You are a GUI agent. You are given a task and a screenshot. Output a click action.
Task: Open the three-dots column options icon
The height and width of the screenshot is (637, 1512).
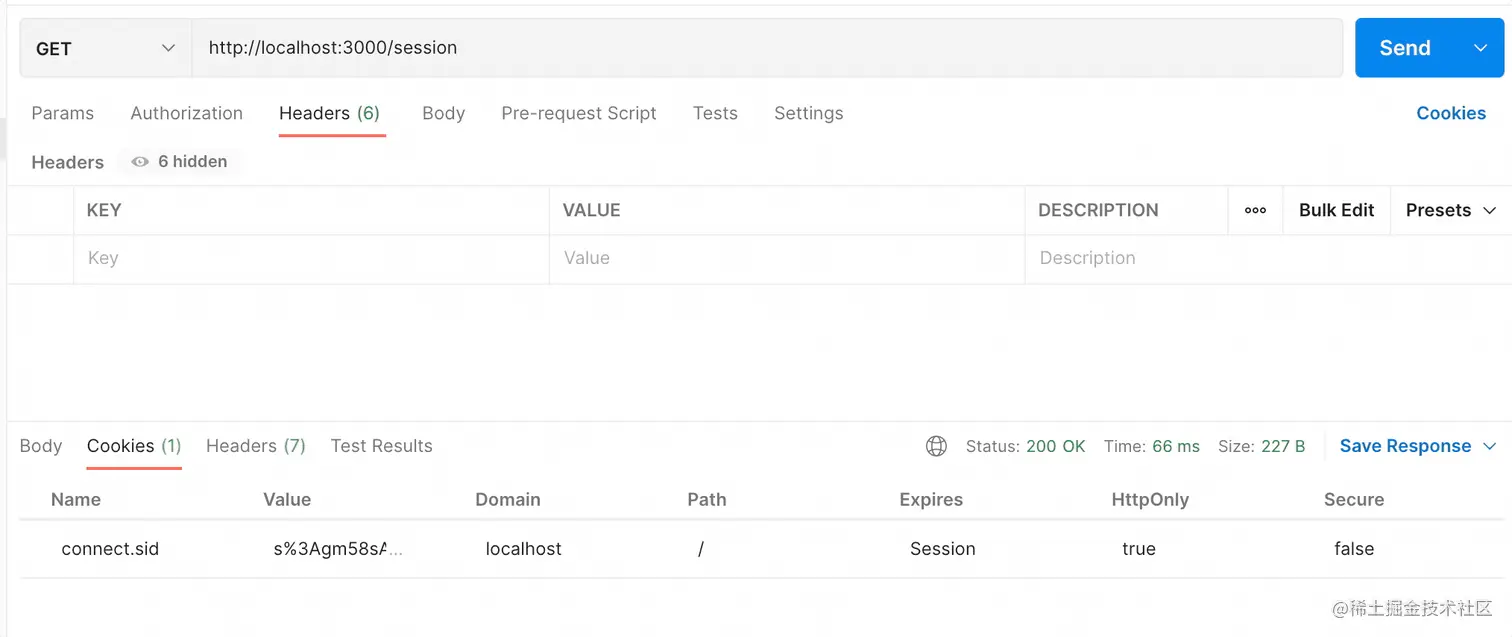1255,210
